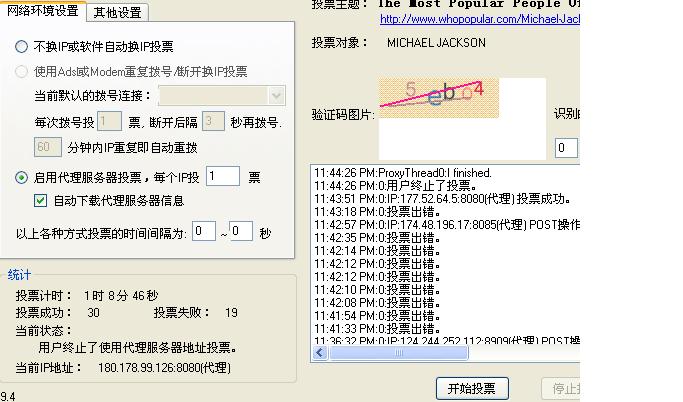This screenshot has width=683, height=402.
Task: Focus the 每个IP投 votes per IP field
Action: point(223,177)
